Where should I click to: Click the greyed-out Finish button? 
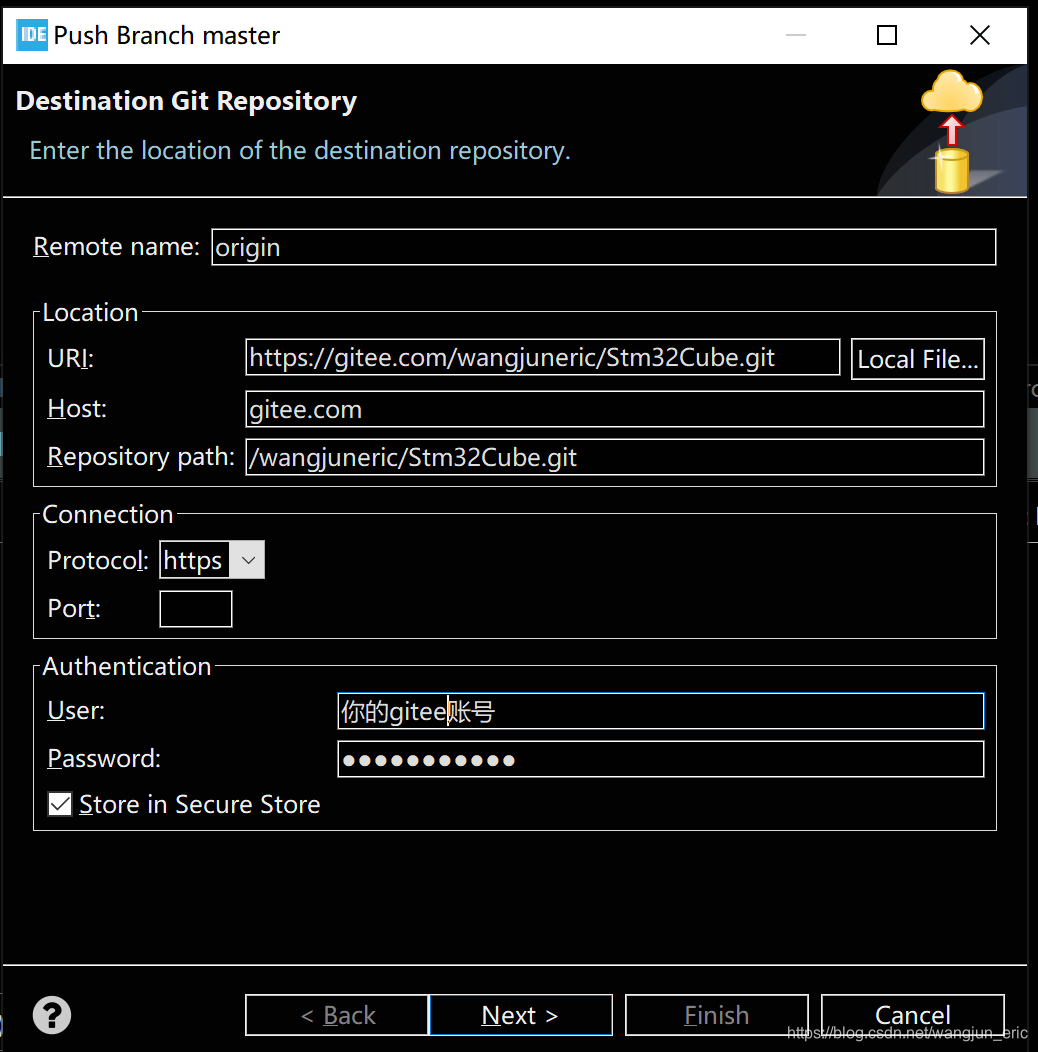717,1015
